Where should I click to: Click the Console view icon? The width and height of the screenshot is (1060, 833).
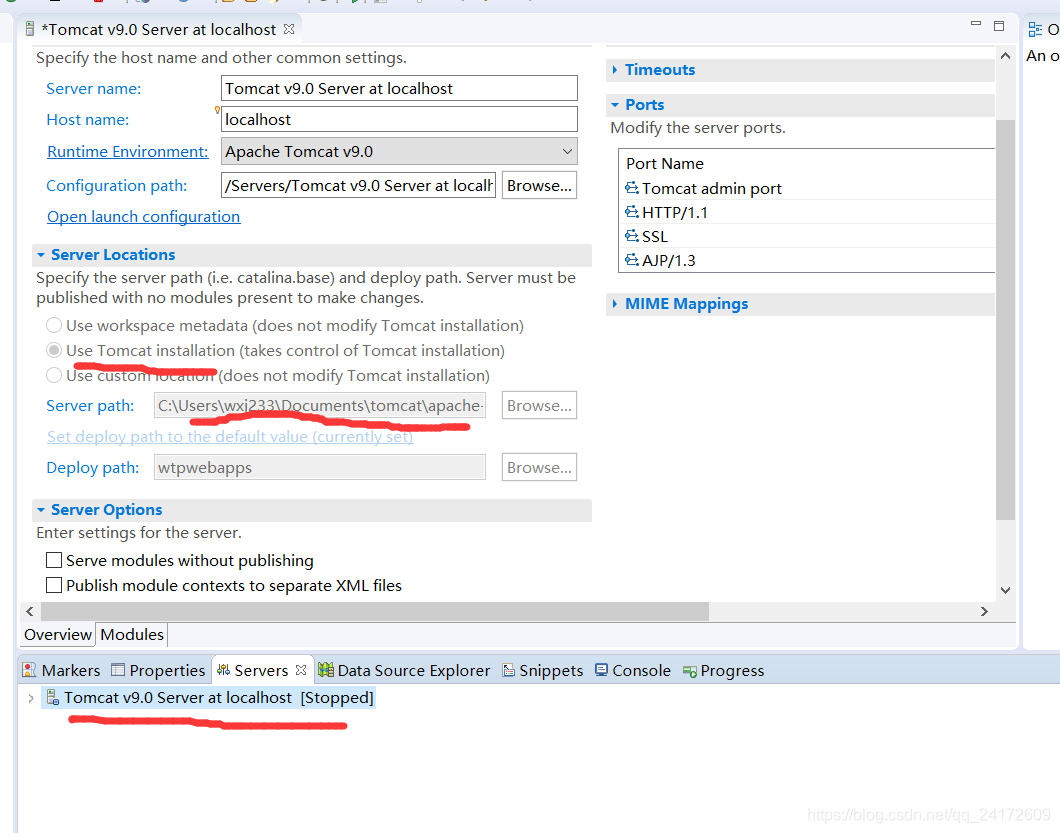point(601,669)
